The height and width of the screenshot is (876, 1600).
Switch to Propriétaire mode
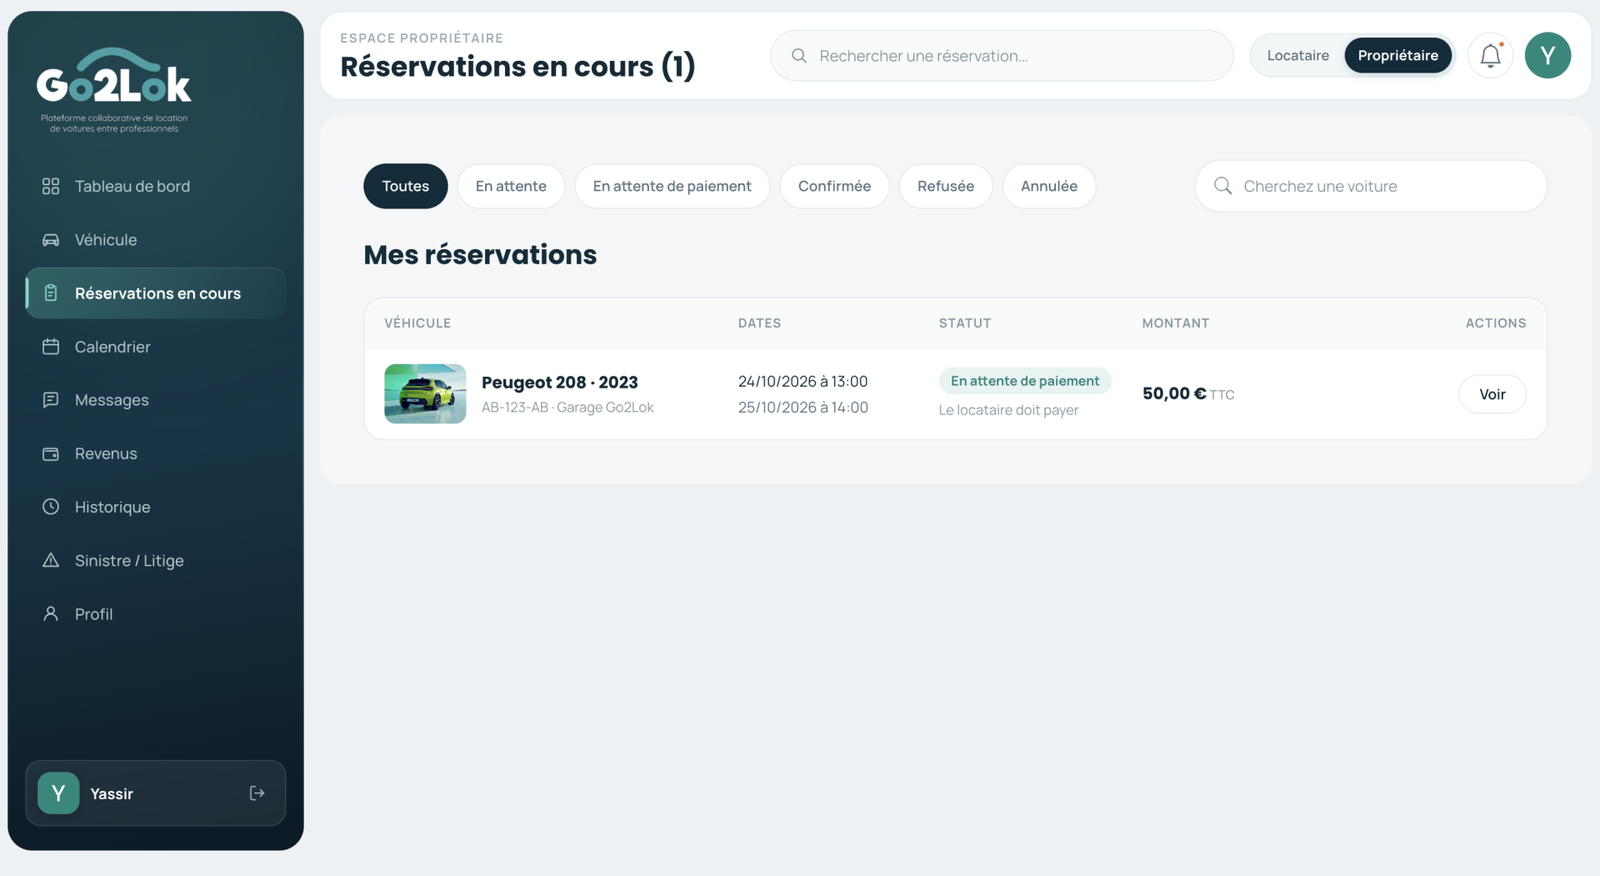point(1398,55)
